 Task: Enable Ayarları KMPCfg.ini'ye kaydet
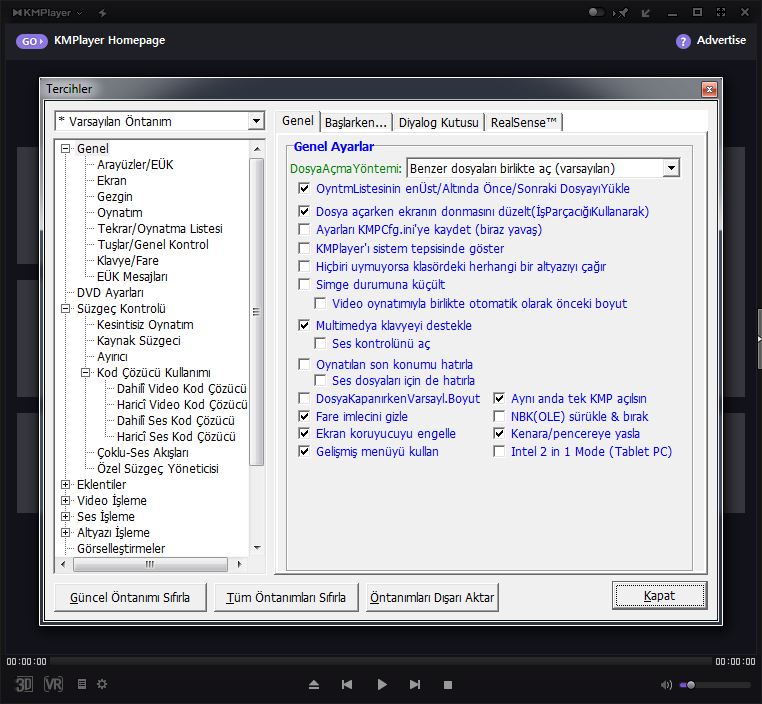(304, 229)
